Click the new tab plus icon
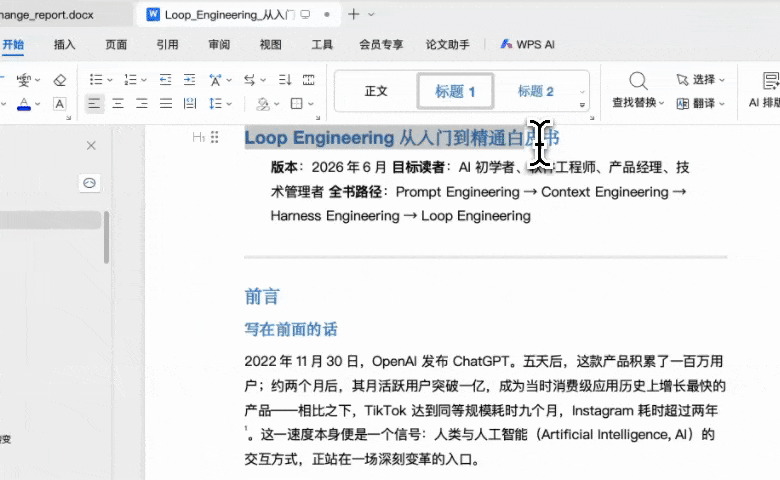 (353, 14)
